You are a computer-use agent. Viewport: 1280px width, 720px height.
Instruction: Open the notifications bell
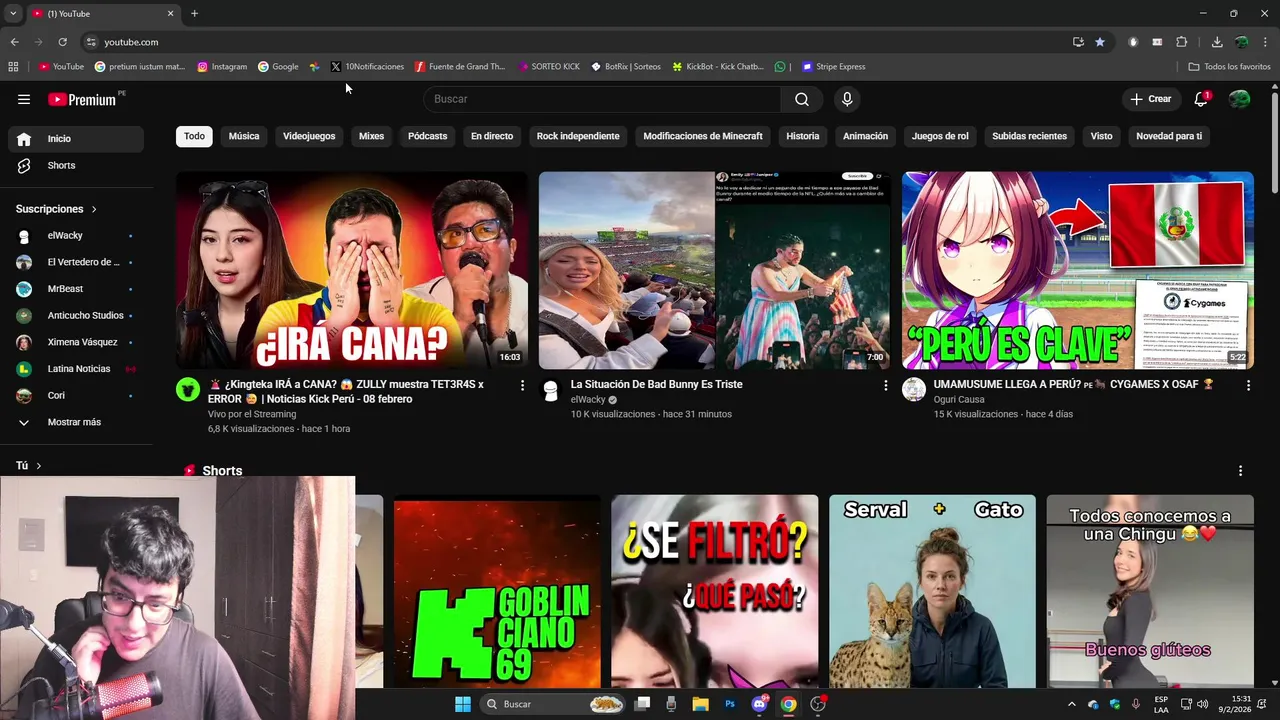tap(1201, 99)
